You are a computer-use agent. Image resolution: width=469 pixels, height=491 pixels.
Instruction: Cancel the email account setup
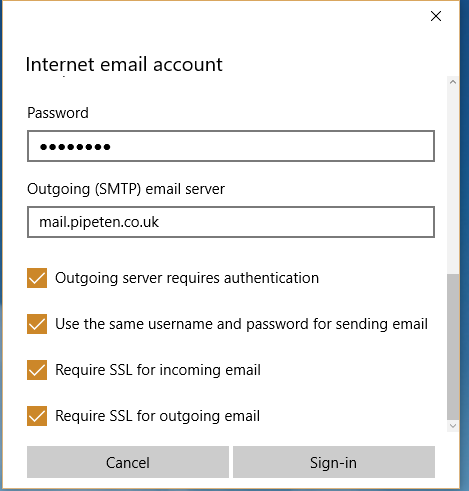(128, 462)
